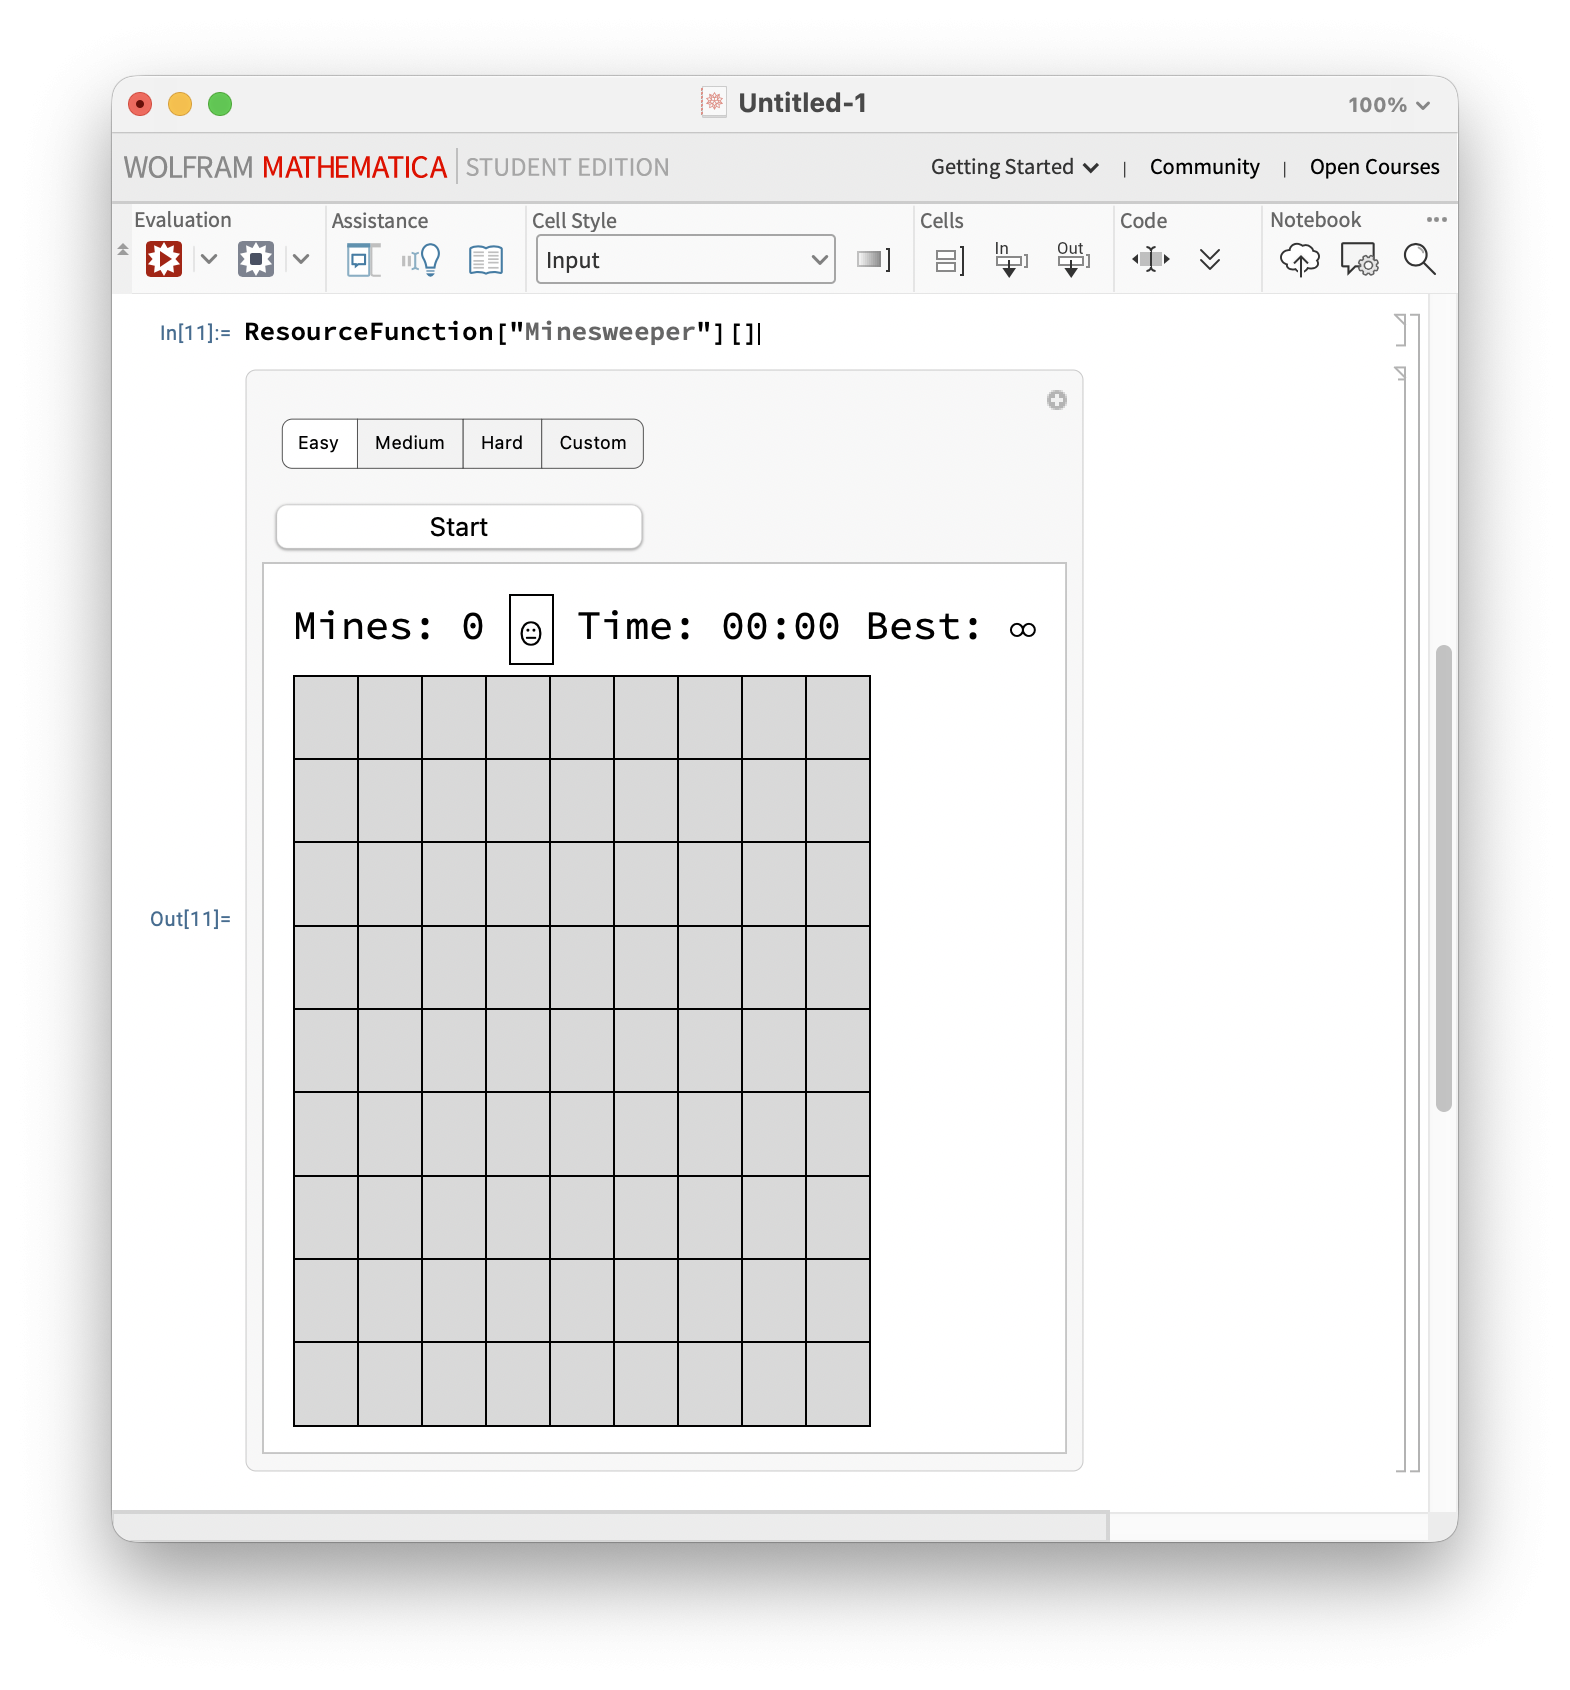Click the top-left minesweeper grid cell
This screenshot has height=1690, width=1570.
326,717
